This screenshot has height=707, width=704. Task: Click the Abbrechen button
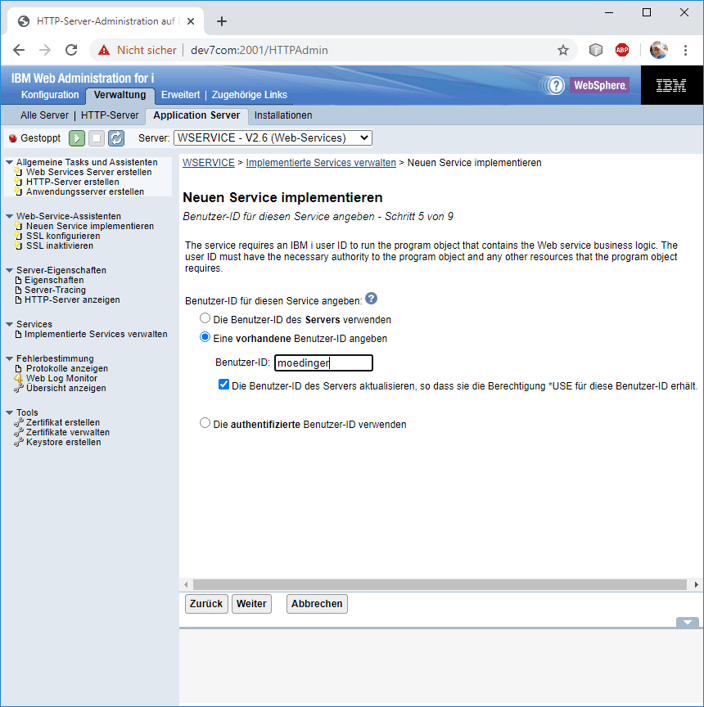tap(317, 604)
